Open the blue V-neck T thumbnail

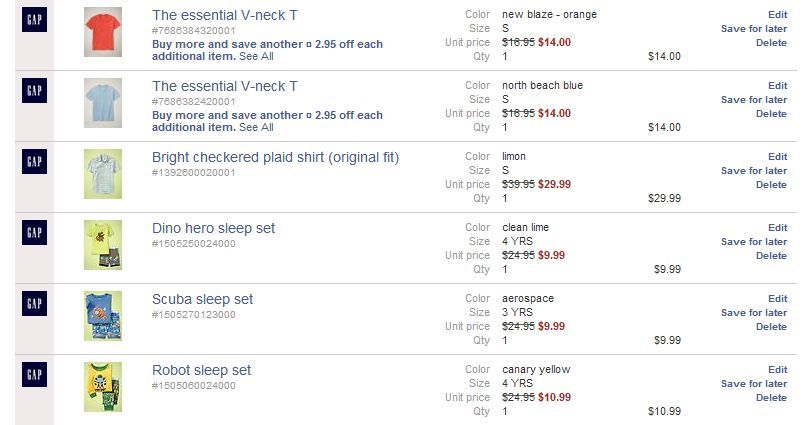(x=103, y=104)
